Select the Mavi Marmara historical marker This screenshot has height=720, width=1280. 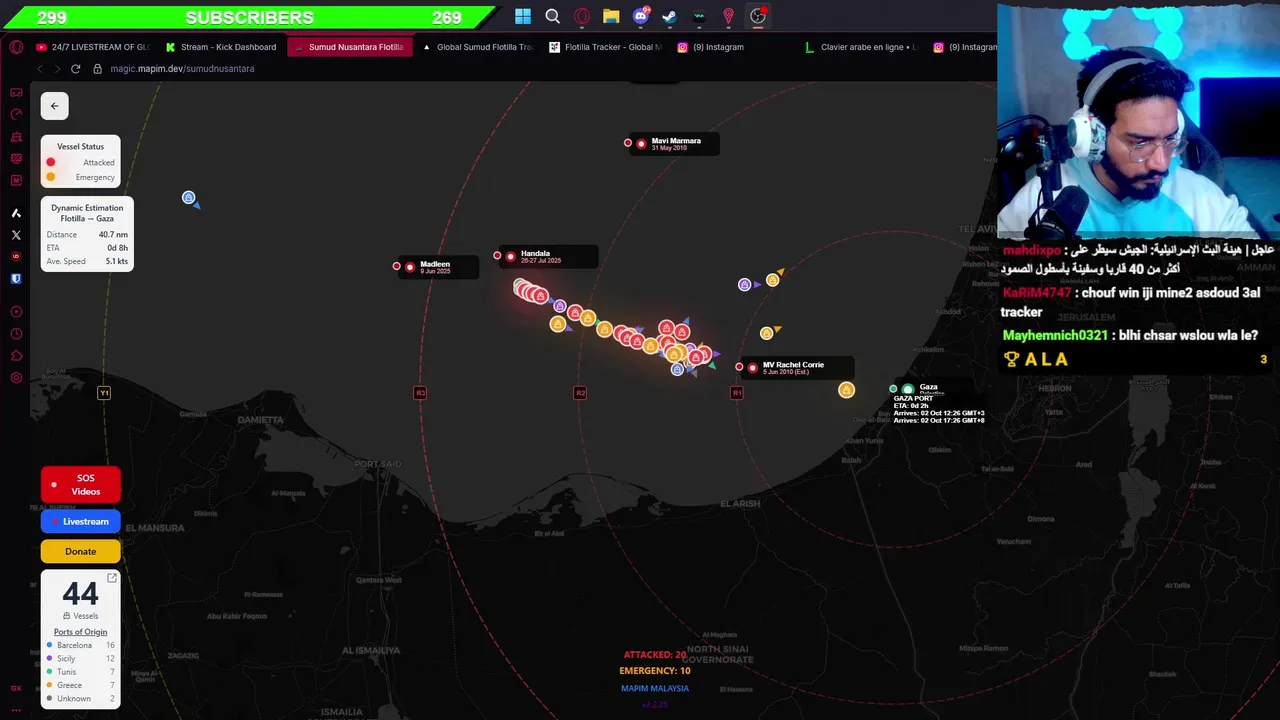point(642,144)
